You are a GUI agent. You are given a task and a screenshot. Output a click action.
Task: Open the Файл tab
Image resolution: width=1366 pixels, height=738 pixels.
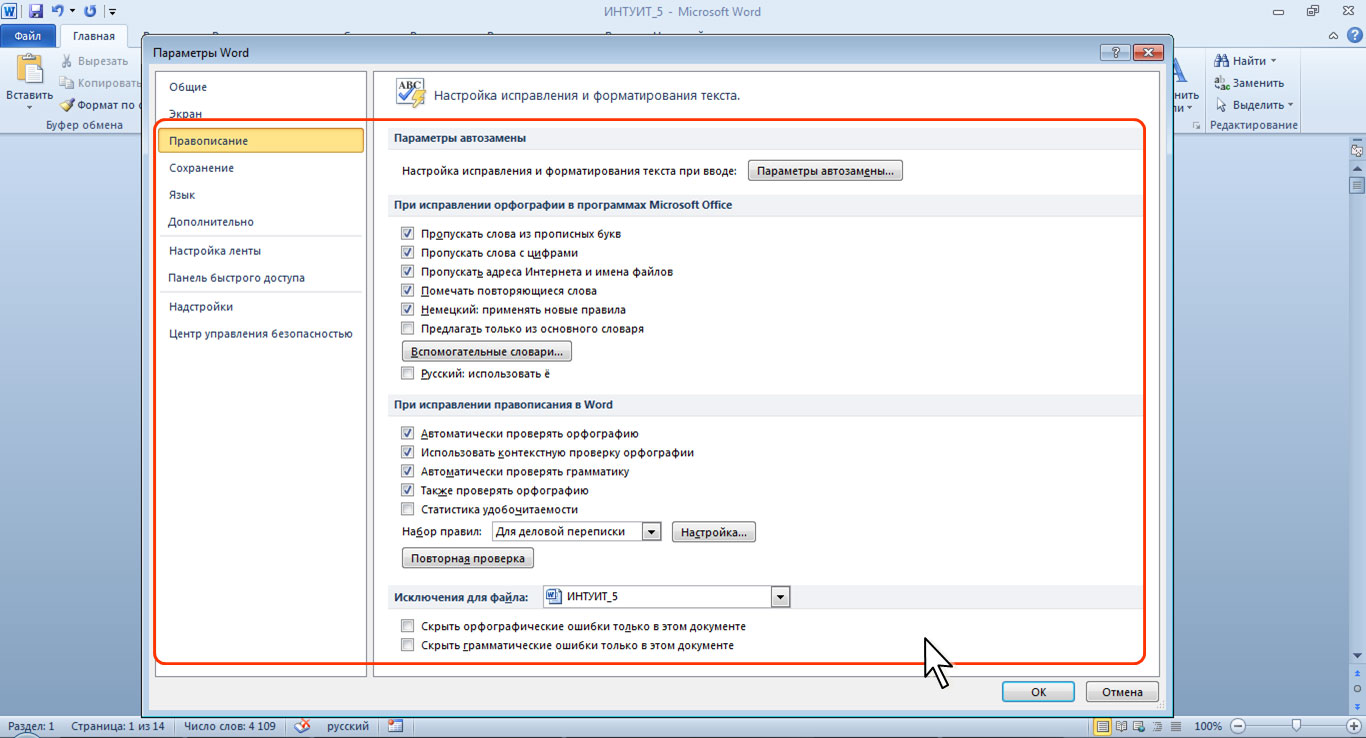tap(27, 36)
